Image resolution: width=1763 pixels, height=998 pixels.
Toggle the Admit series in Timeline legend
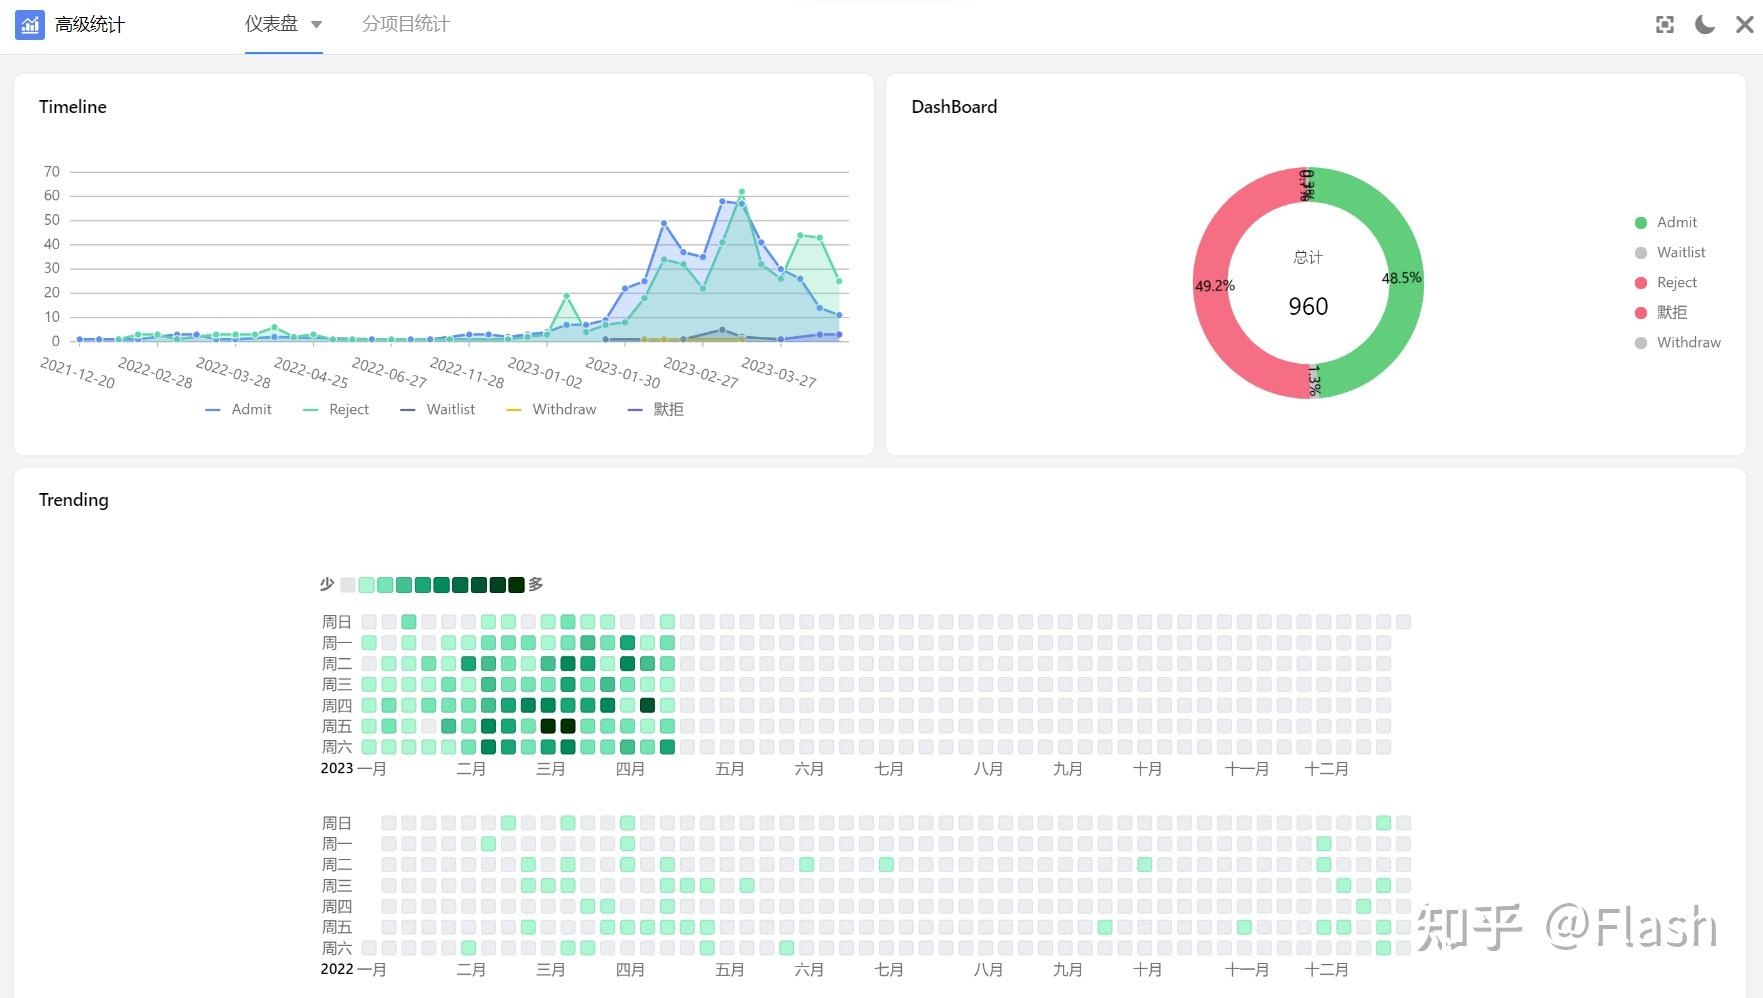click(238, 409)
